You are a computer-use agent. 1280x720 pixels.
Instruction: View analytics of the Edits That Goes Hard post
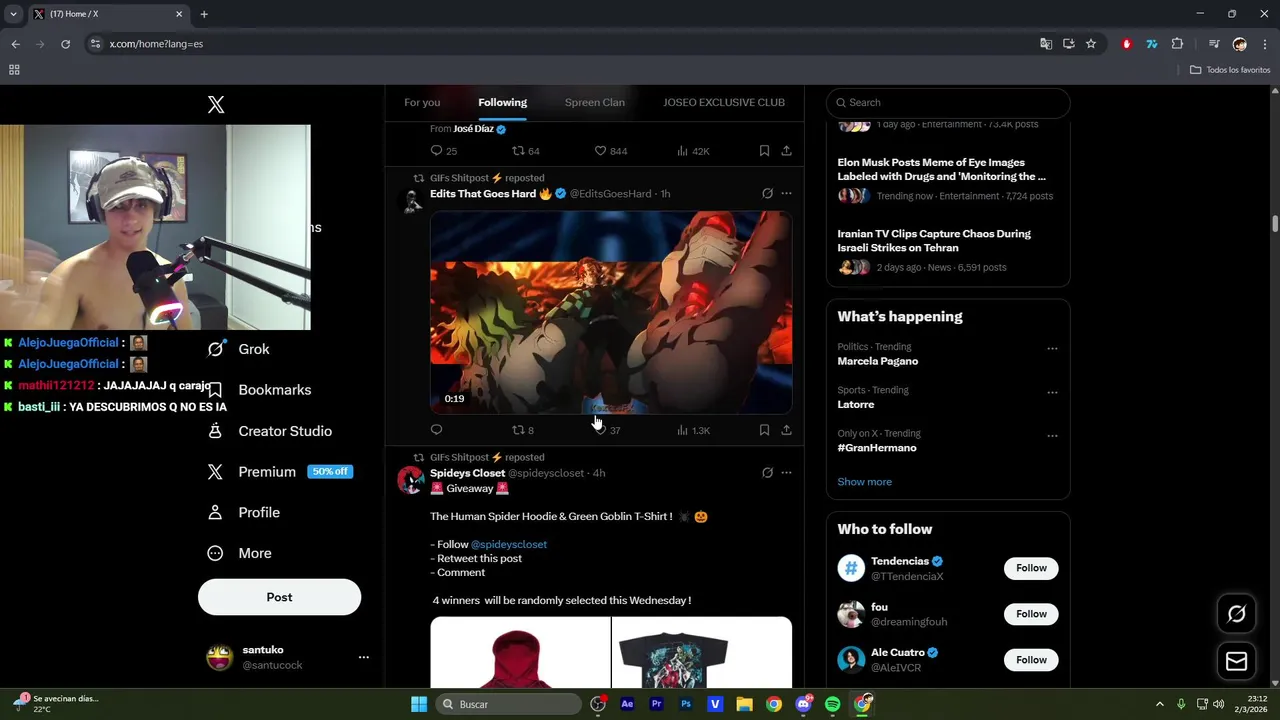click(693, 430)
